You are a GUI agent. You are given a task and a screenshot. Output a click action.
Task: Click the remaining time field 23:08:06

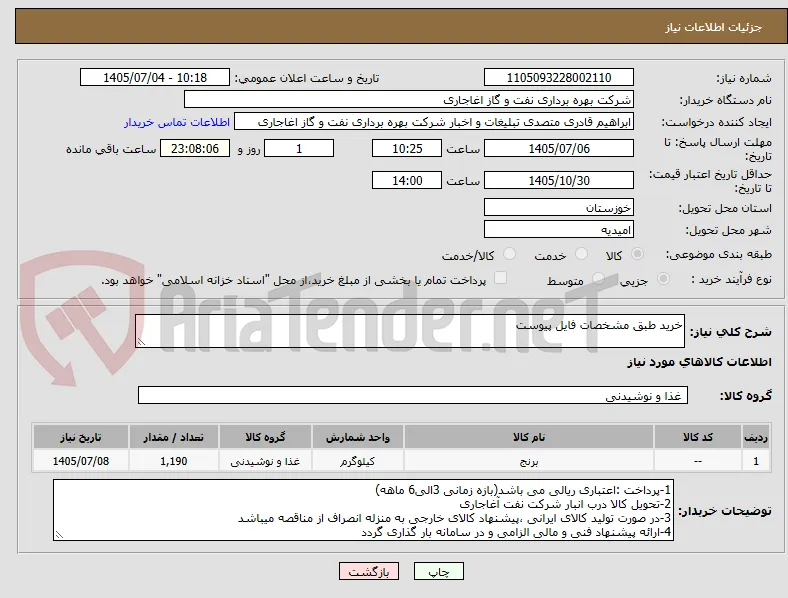195,148
